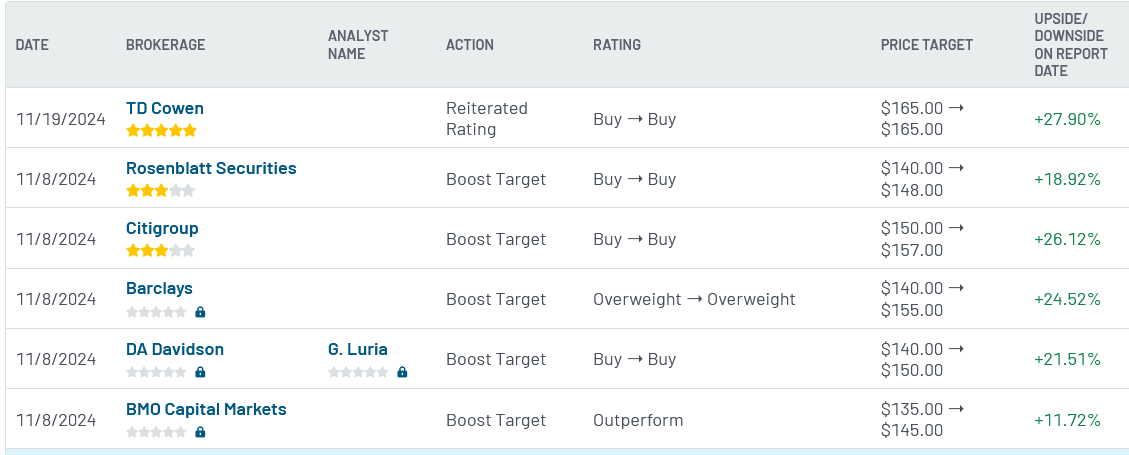The width and height of the screenshot is (1129, 455).
Task: Click the ACTION column header
Action: pyautogui.click(x=470, y=45)
